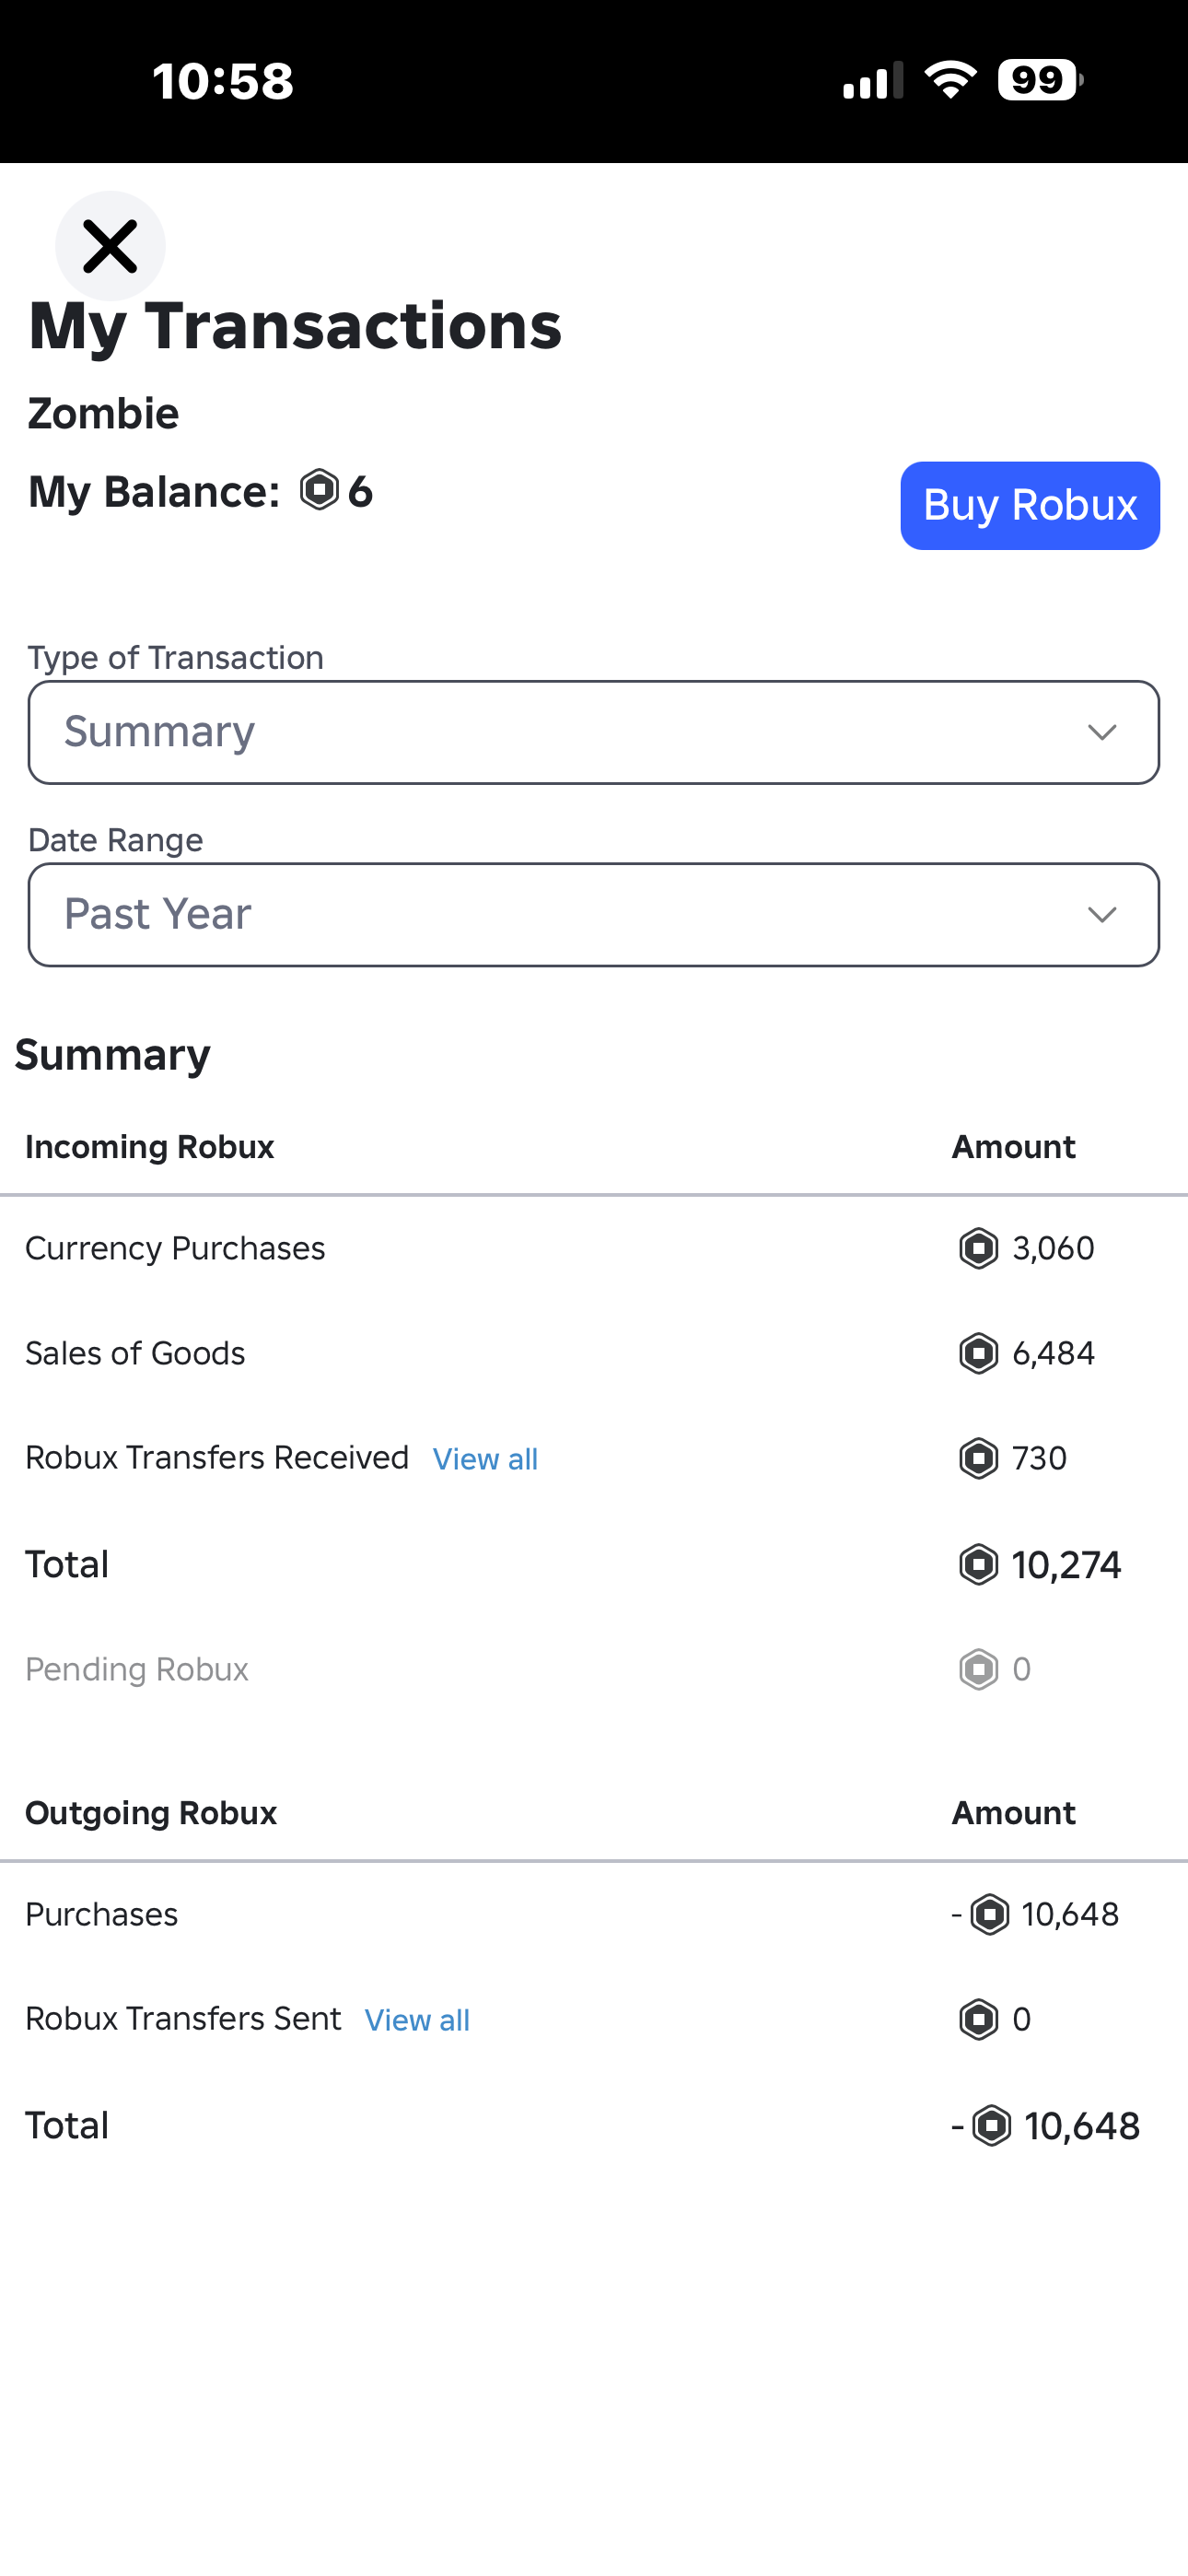Image resolution: width=1188 pixels, height=2576 pixels.
Task: Tap the Robux icon beside Robux Transfers Sent
Action: 978,2019
